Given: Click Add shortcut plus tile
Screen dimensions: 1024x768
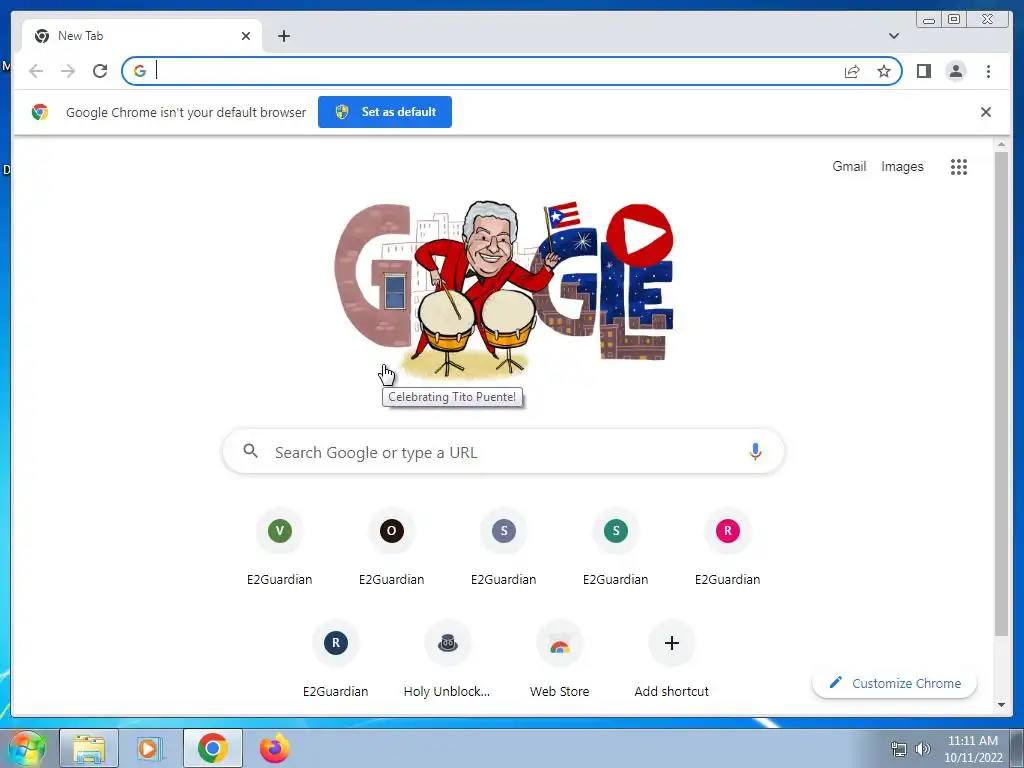Looking at the screenshot, I should (671, 660).
